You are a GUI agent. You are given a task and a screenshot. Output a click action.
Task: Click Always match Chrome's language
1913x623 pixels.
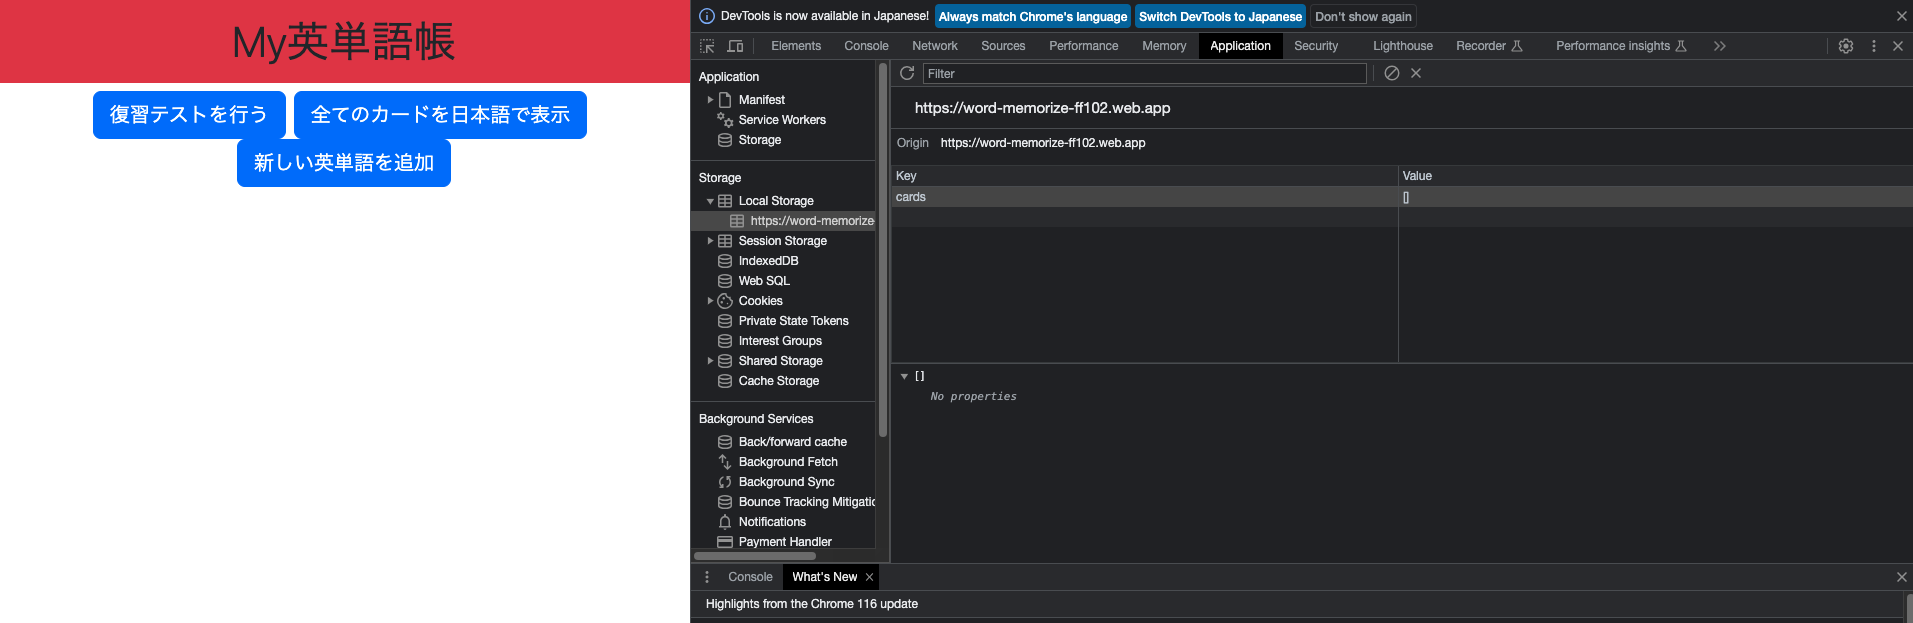(x=1033, y=16)
